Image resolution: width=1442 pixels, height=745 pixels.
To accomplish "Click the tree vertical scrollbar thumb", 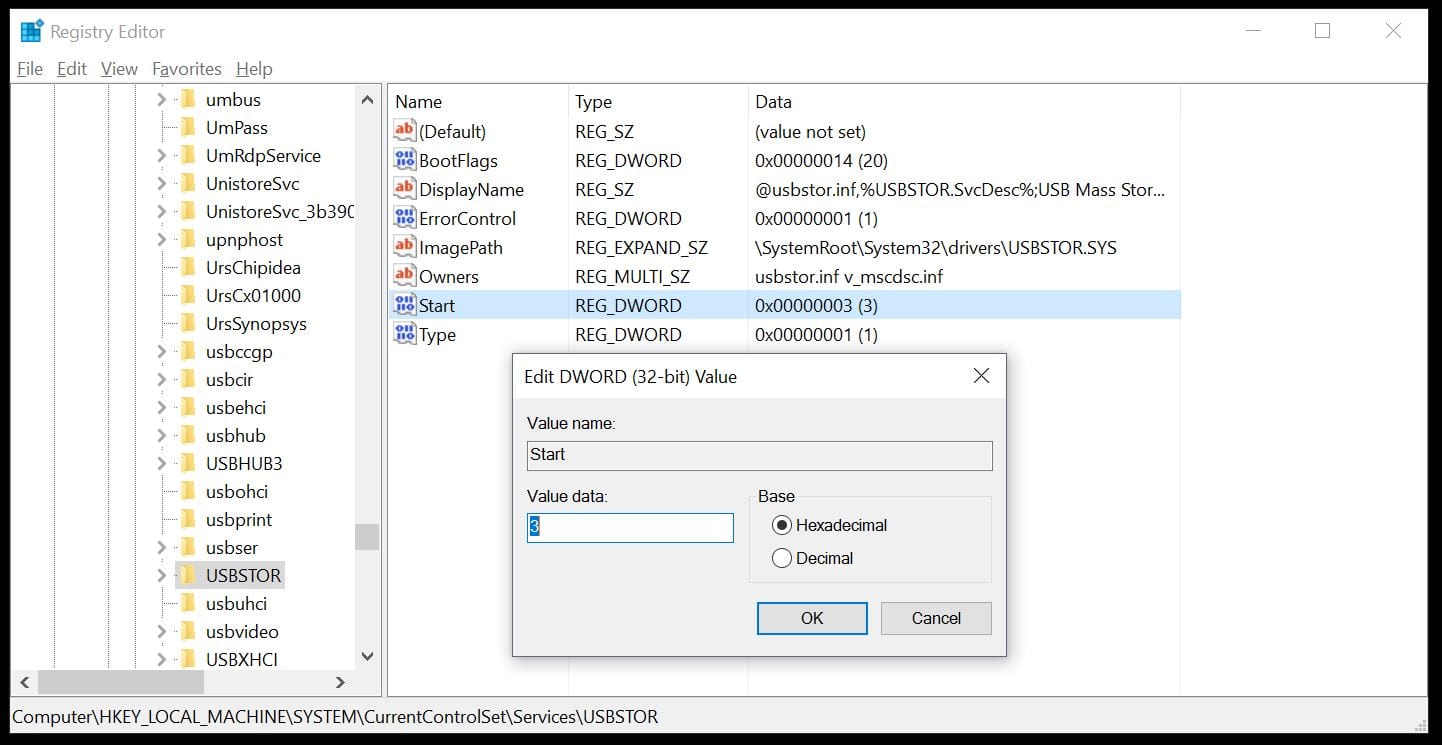I will 367,537.
